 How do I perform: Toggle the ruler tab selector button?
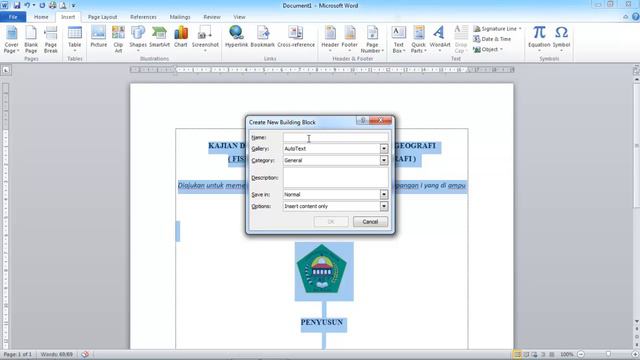coord(6,70)
